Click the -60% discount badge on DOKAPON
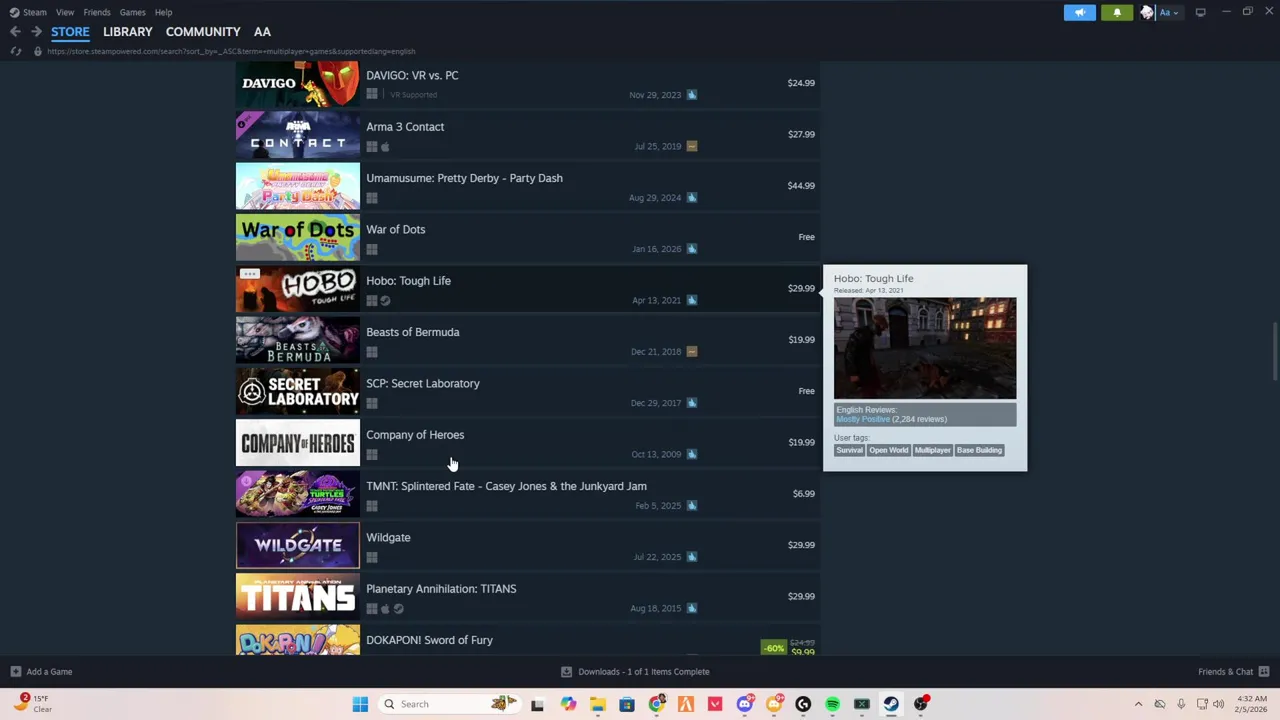The image size is (1280, 720). [774, 648]
